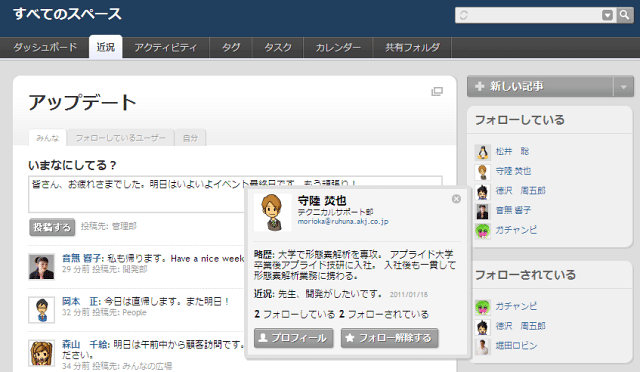
Task: Click 森山 千絵 avatar in the feed
Action: (x=41, y=353)
